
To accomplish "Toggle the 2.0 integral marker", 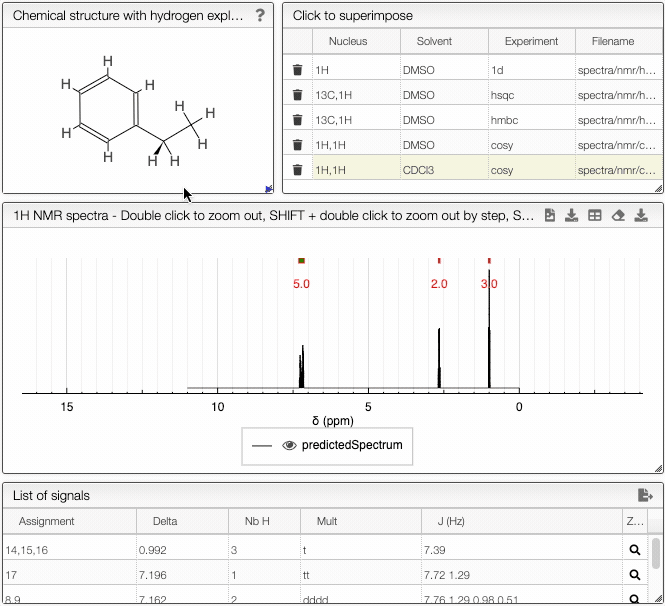I will pos(439,261).
